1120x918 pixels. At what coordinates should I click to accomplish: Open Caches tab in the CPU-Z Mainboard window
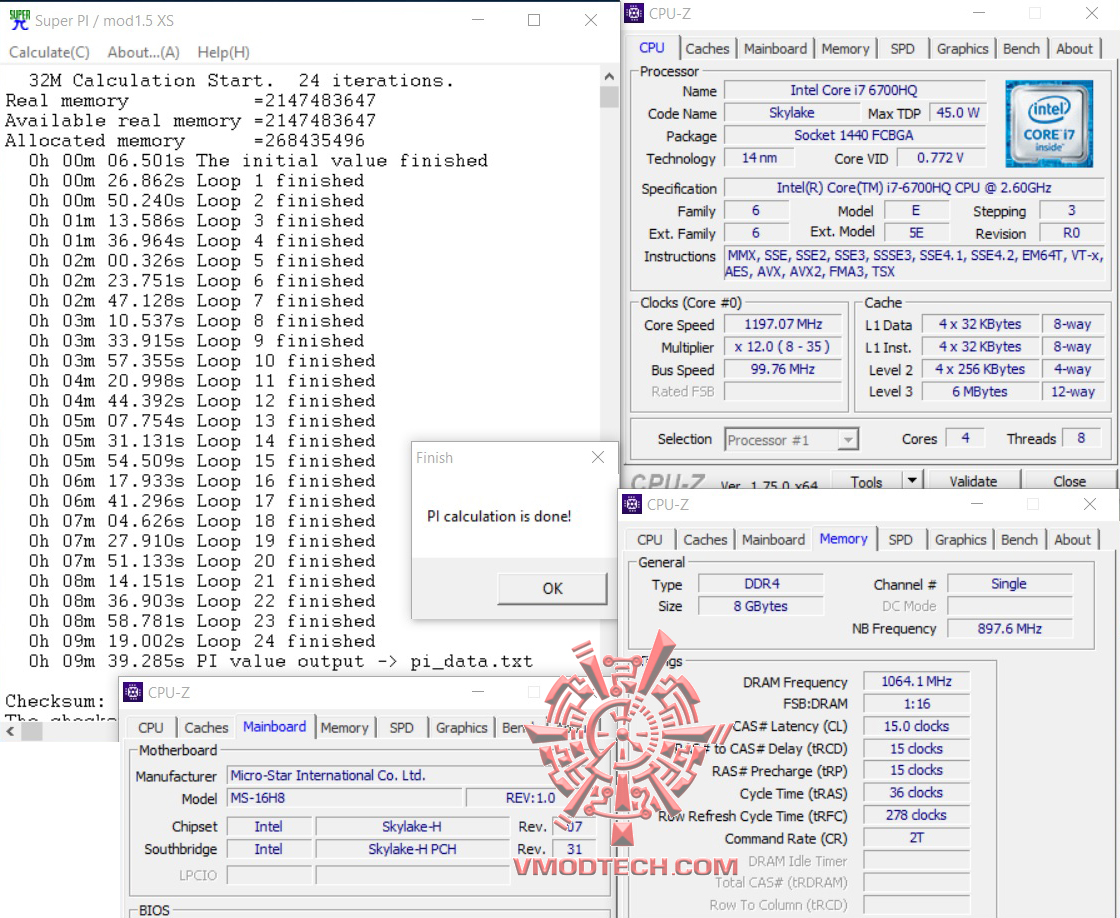[x=206, y=727]
